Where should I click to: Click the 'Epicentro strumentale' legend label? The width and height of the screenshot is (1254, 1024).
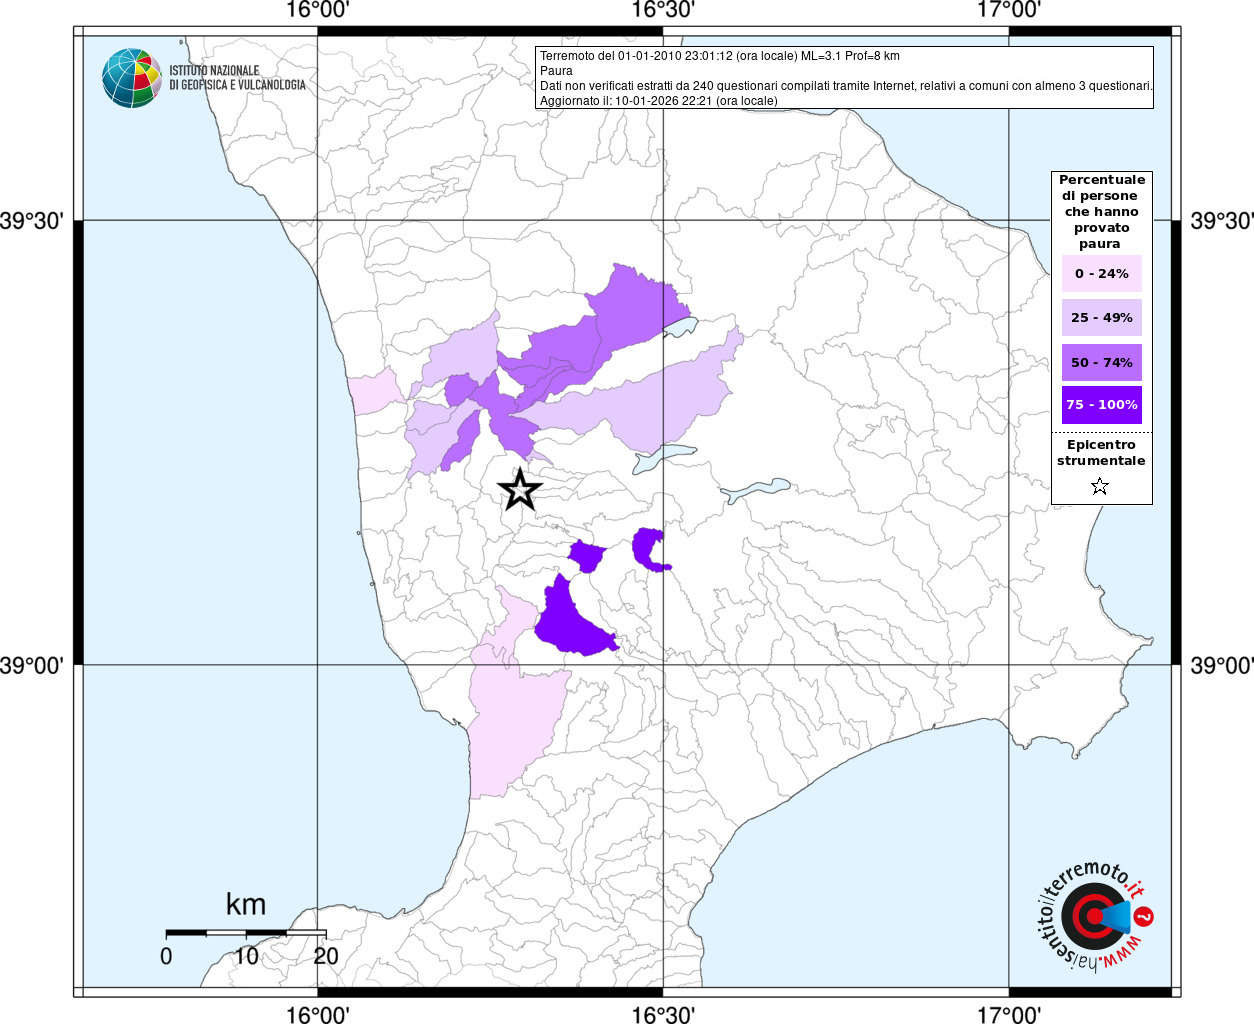(x=1101, y=452)
